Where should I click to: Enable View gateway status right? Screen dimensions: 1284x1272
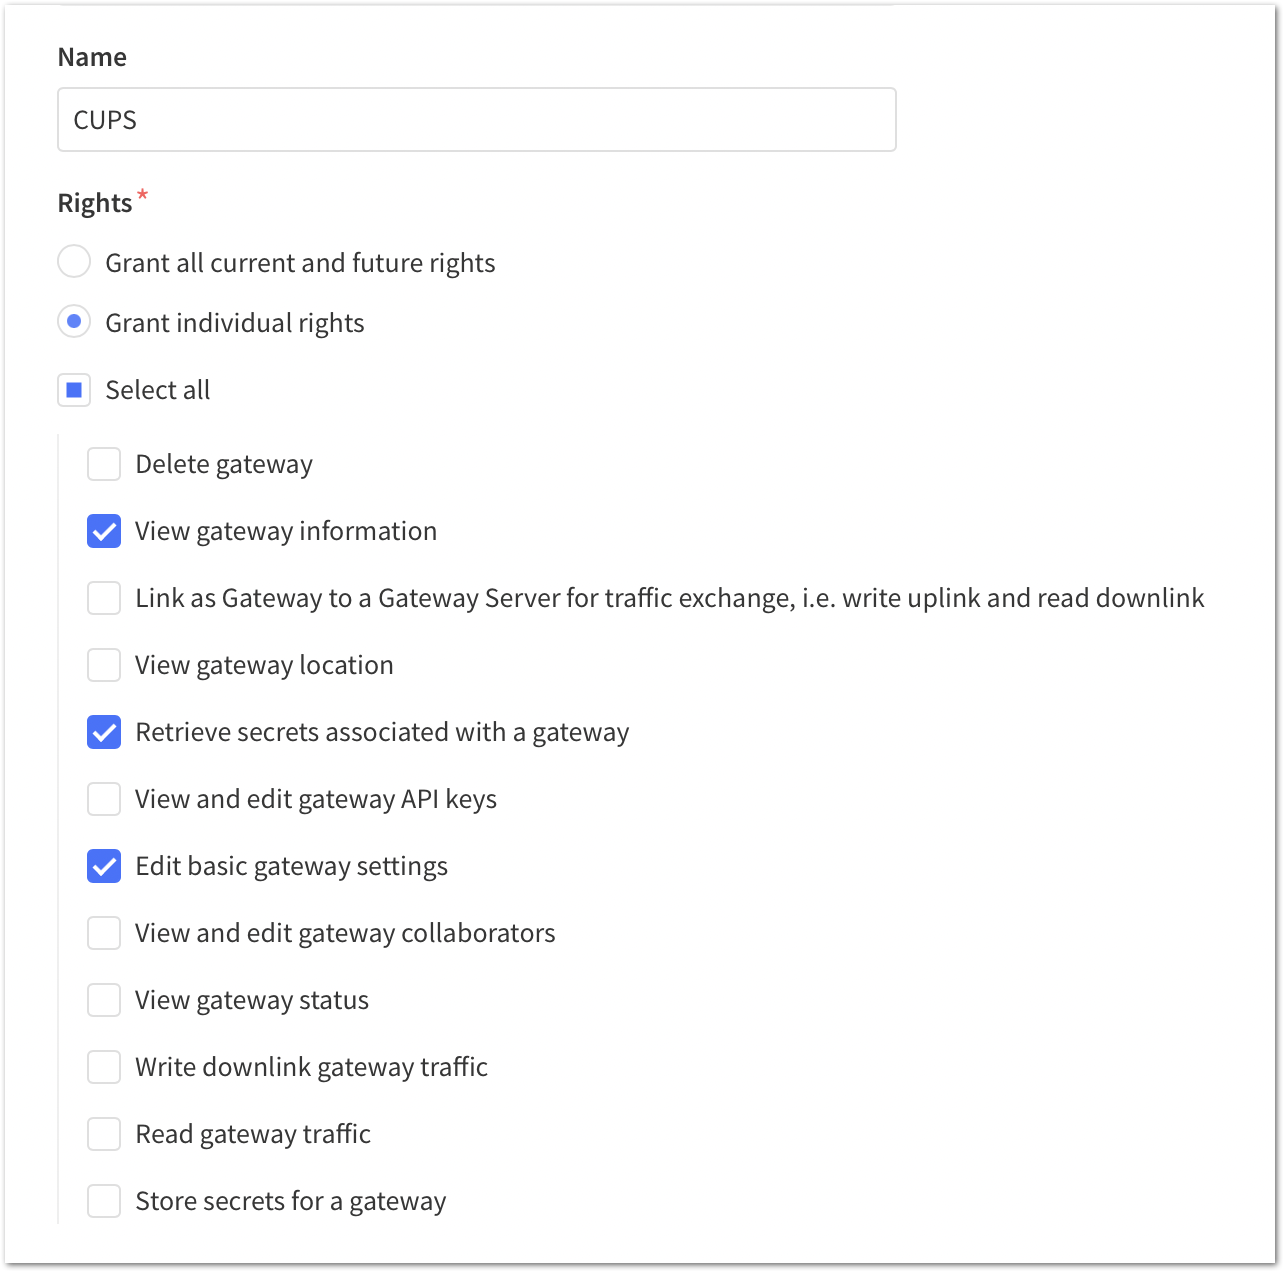click(104, 1000)
